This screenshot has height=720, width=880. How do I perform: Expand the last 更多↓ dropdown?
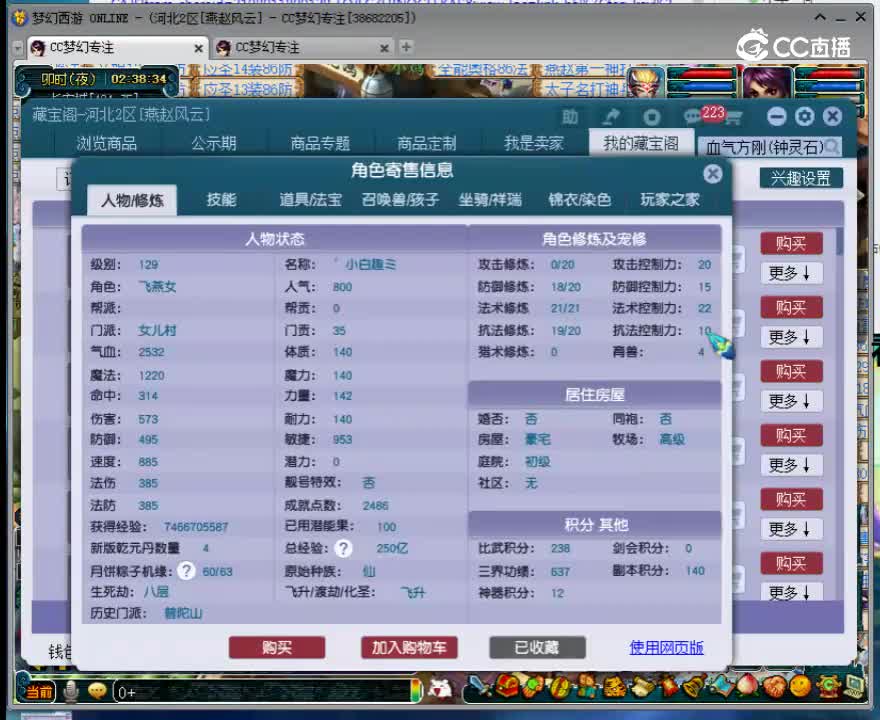click(x=790, y=591)
